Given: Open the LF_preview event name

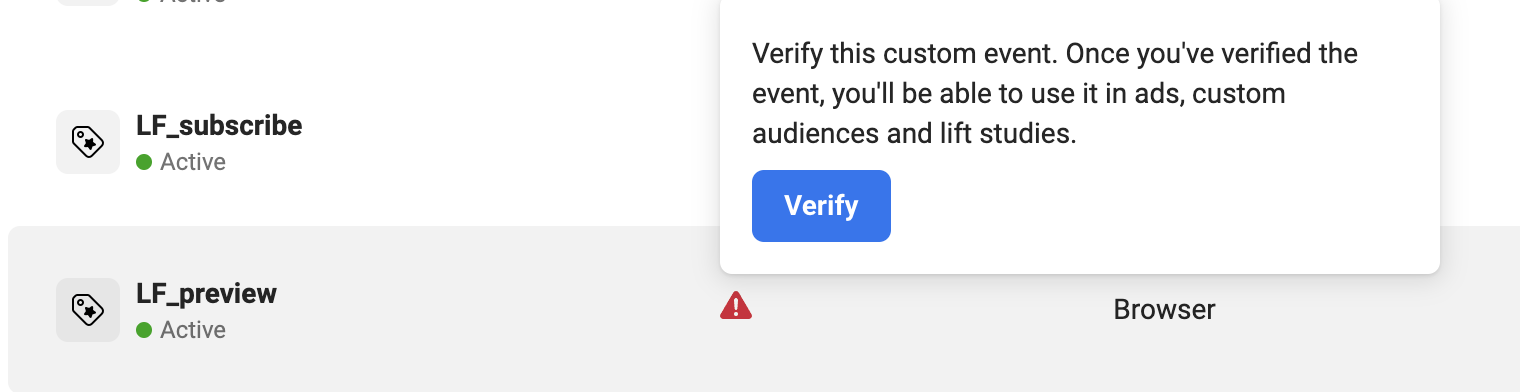Looking at the screenshot, I should [206, 294].
